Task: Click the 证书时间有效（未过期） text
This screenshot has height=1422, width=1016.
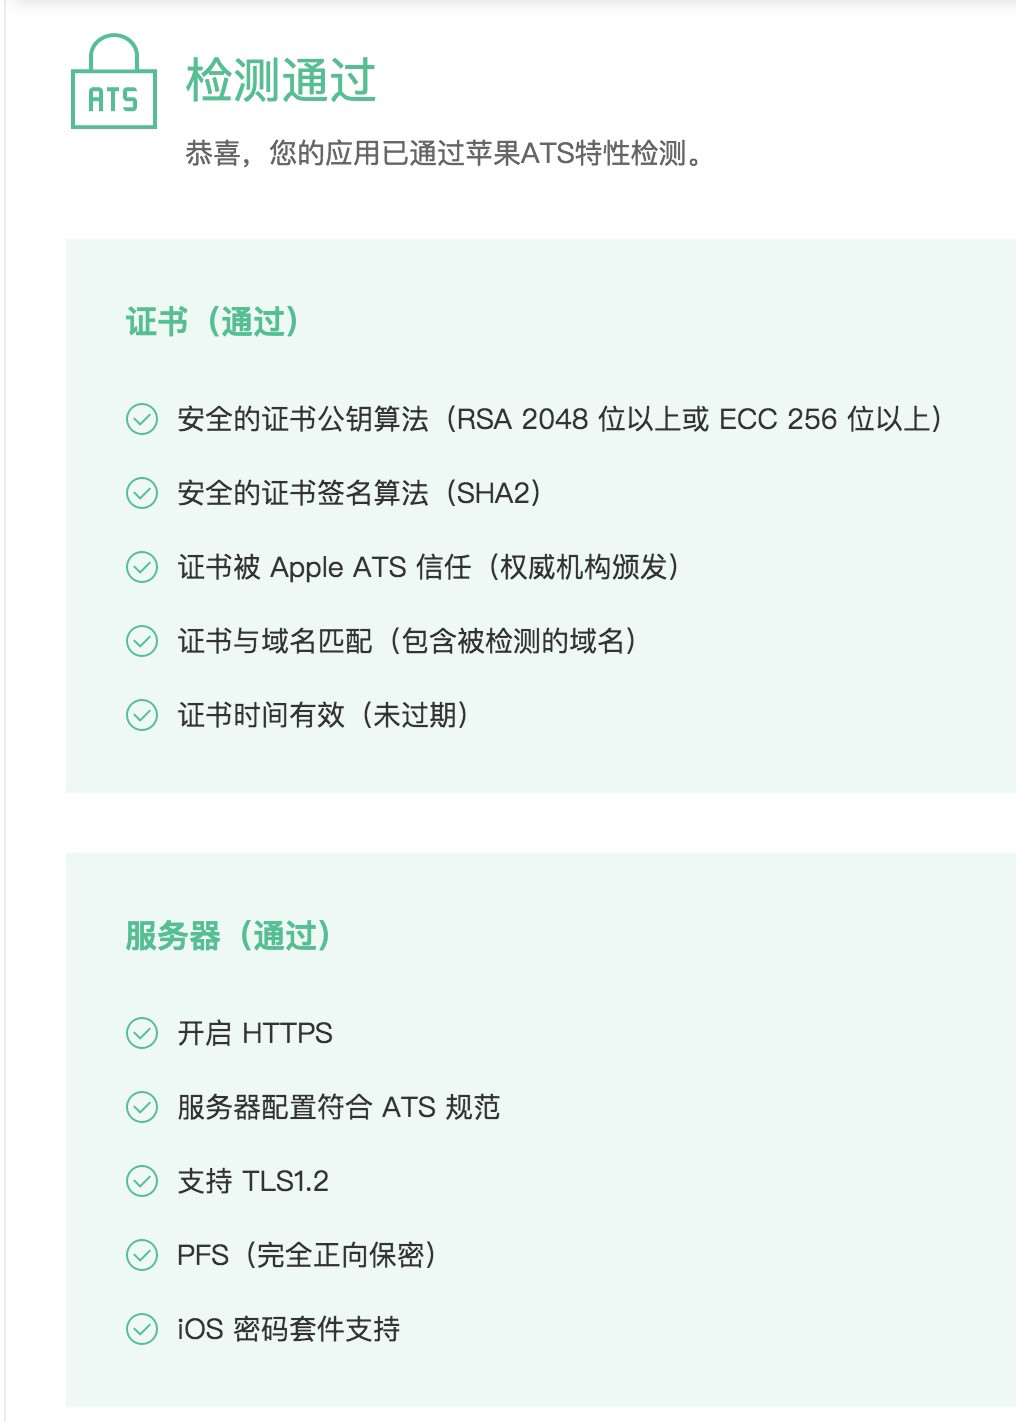Action: coord(325,715)
